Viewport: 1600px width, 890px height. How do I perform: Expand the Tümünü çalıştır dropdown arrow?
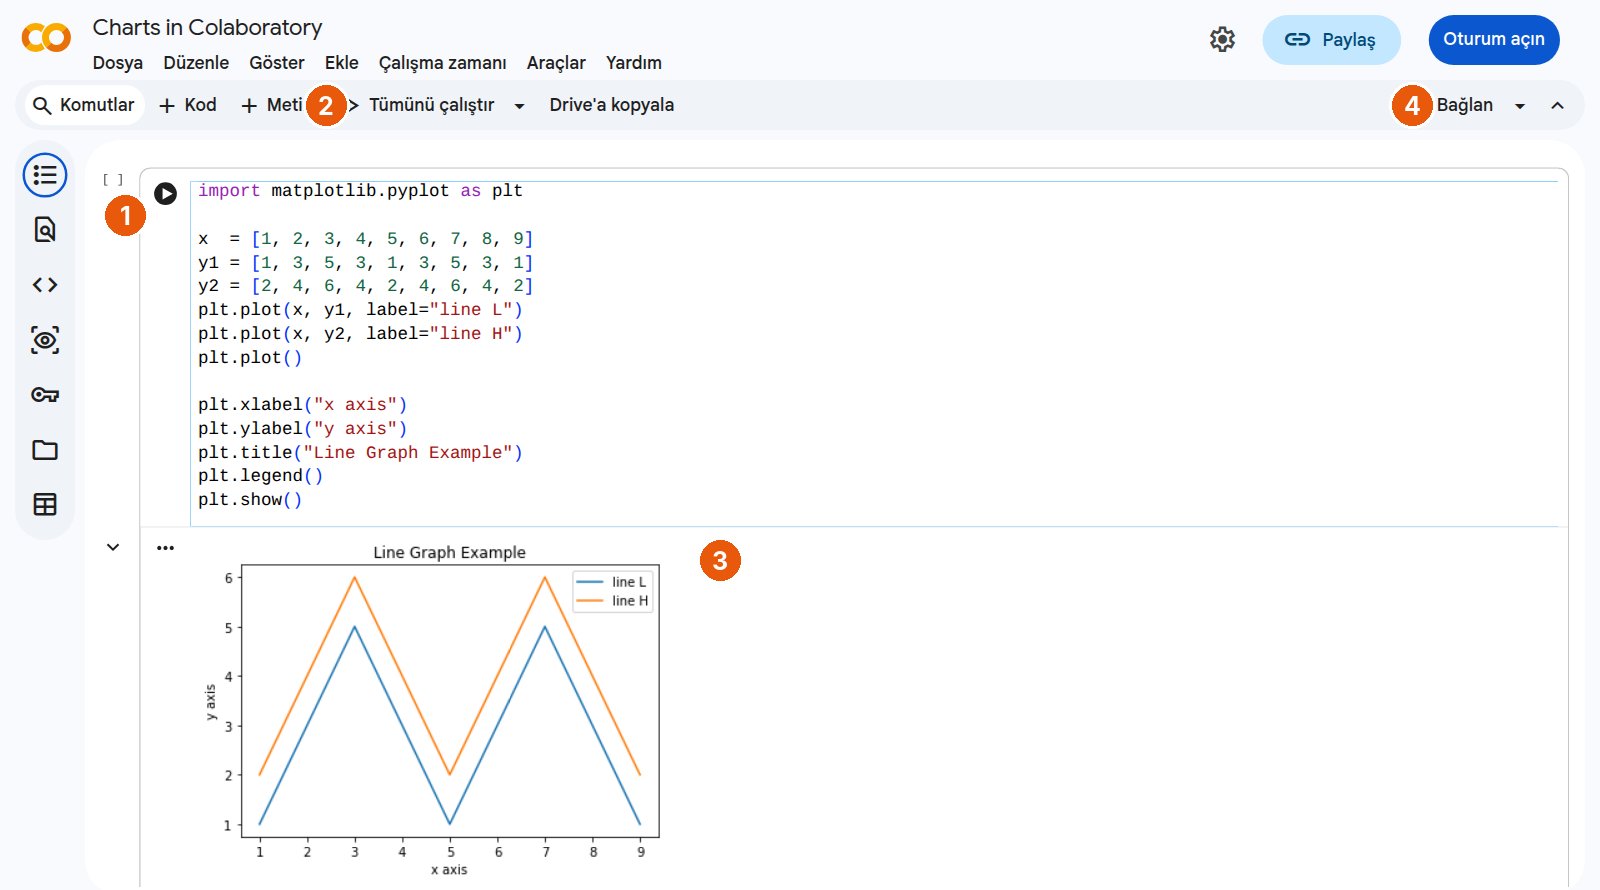point(519,105)
